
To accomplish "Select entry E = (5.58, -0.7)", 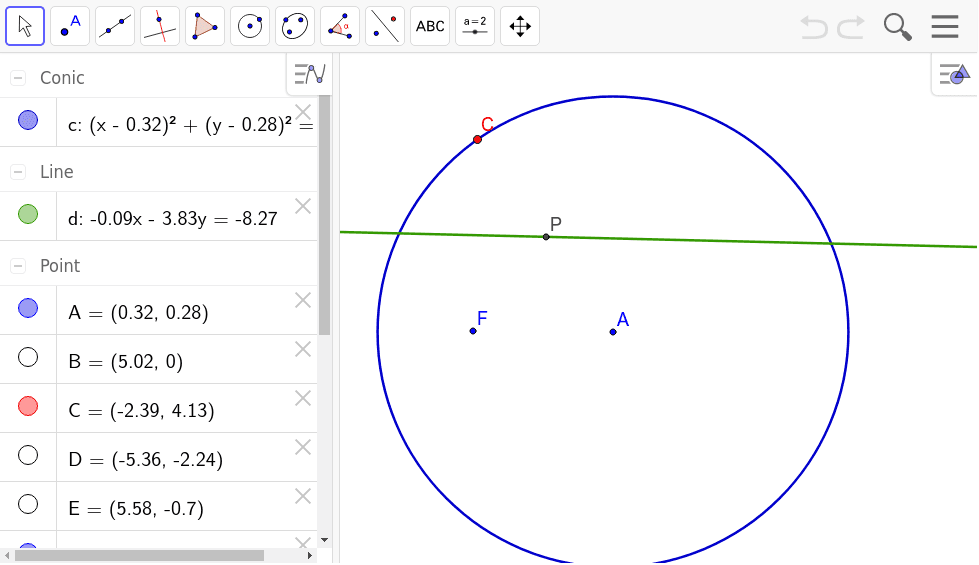I will point(187,506).
